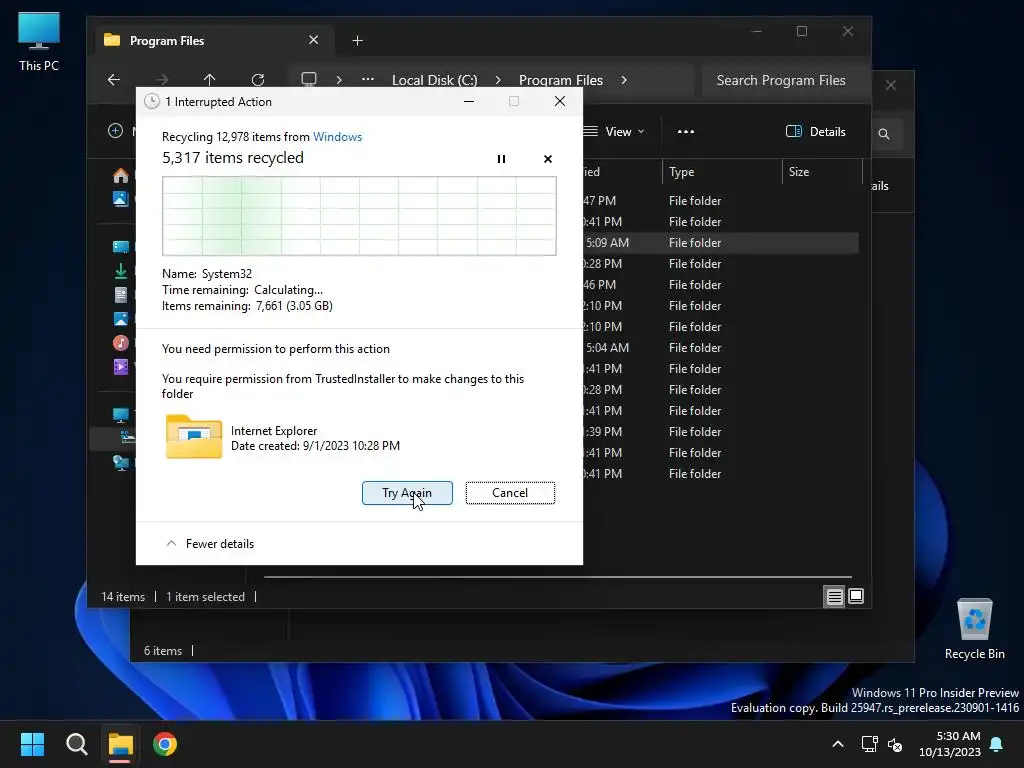The height and width of the screenshot is (768, 1024).
Task: Select the row dated 5:09 AM
Action: (x=720, y=242)
